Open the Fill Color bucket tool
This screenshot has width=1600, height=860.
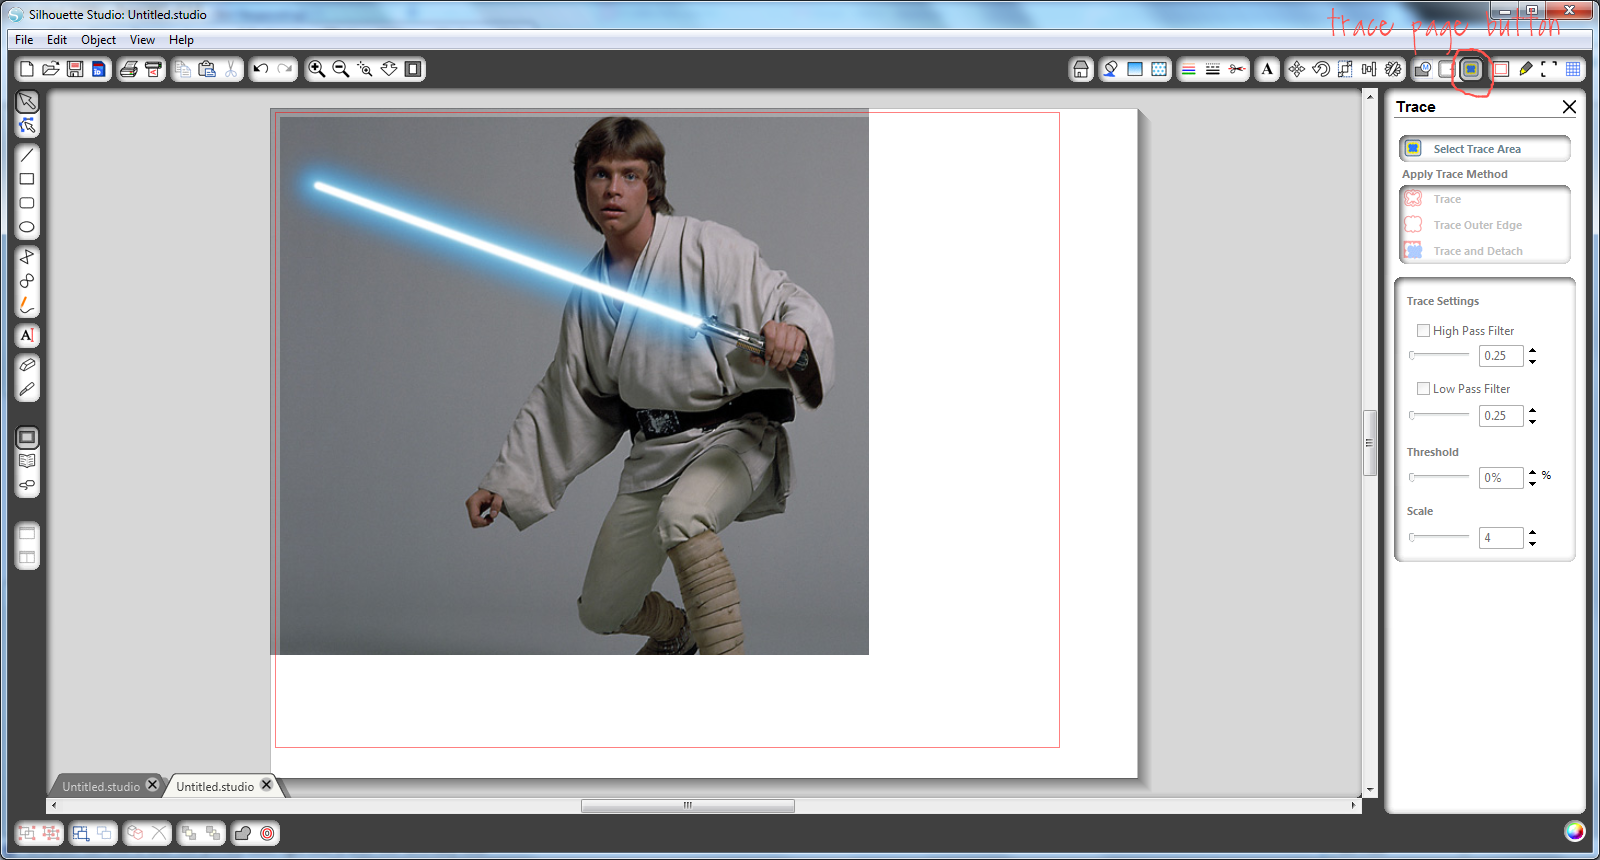point(1110,69)
